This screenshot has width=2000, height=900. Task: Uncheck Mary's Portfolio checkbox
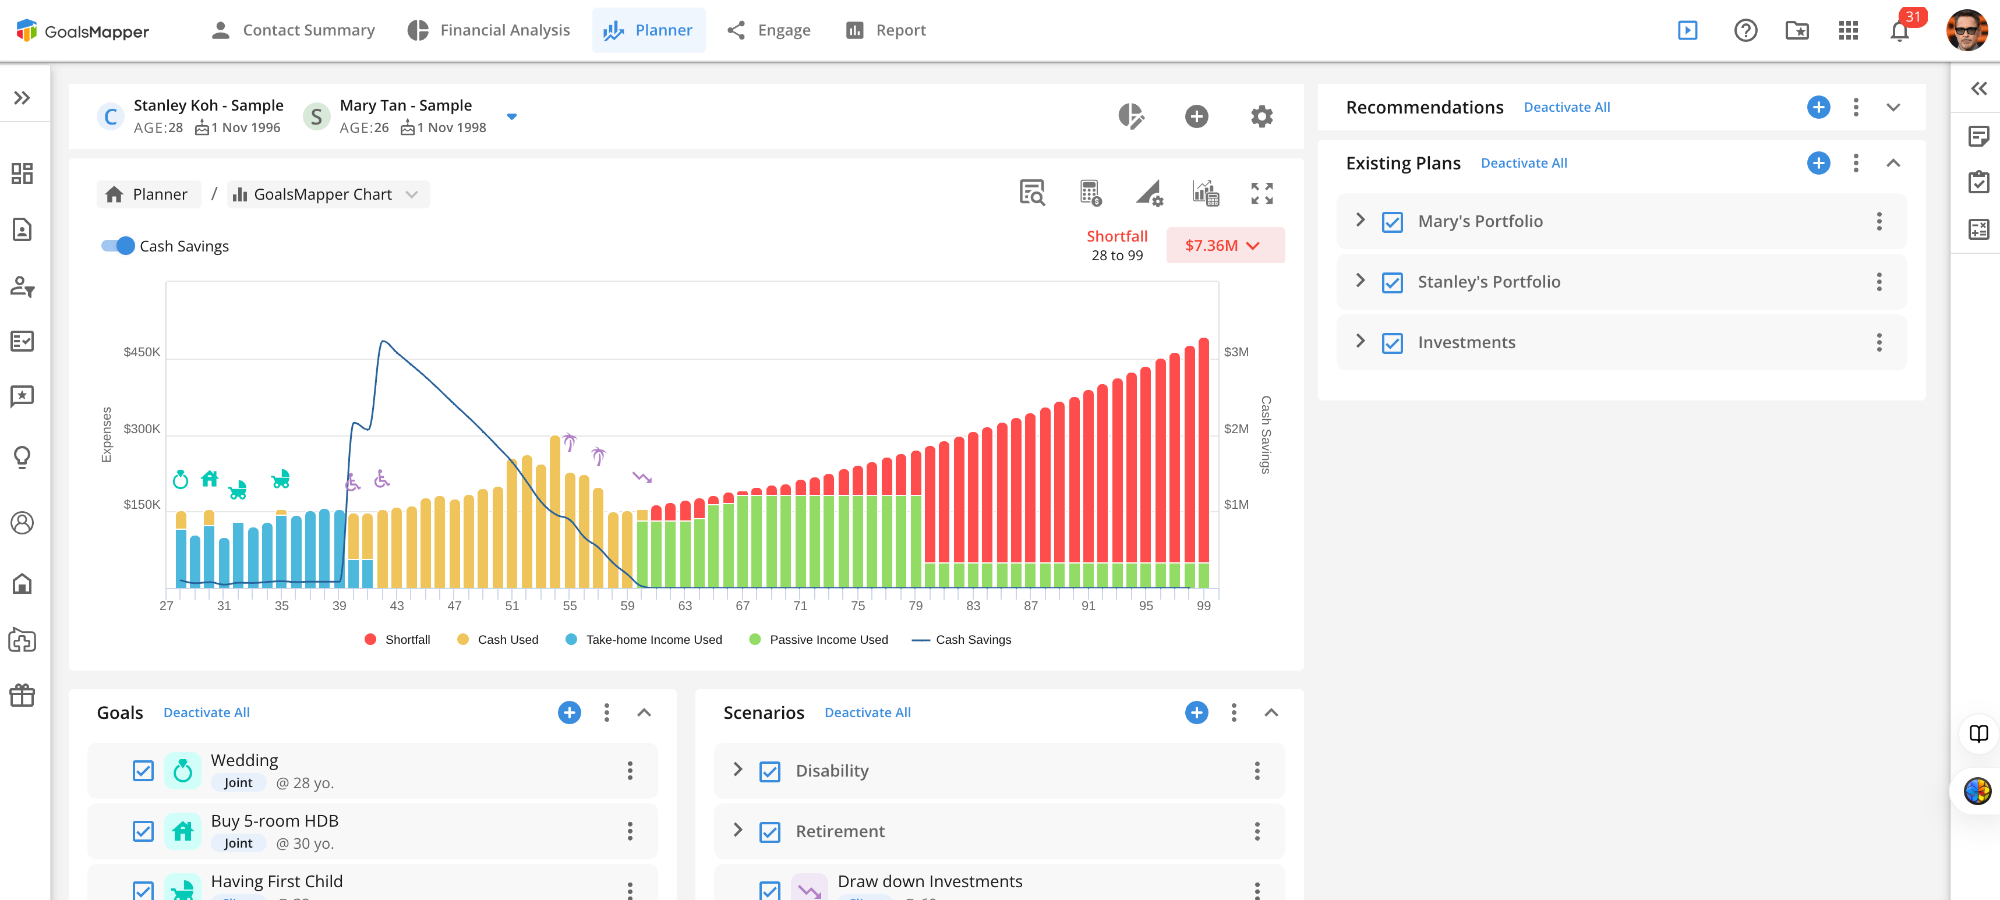1392,222
